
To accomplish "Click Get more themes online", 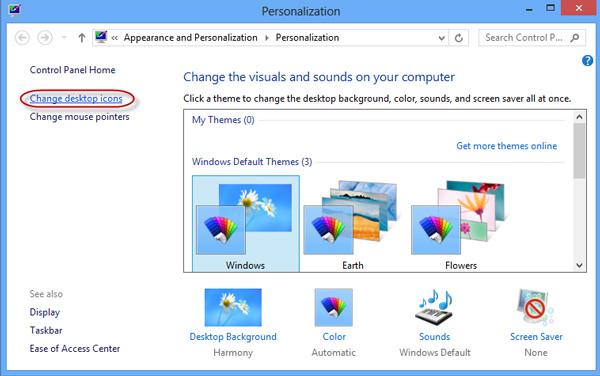I will point(507,146).
